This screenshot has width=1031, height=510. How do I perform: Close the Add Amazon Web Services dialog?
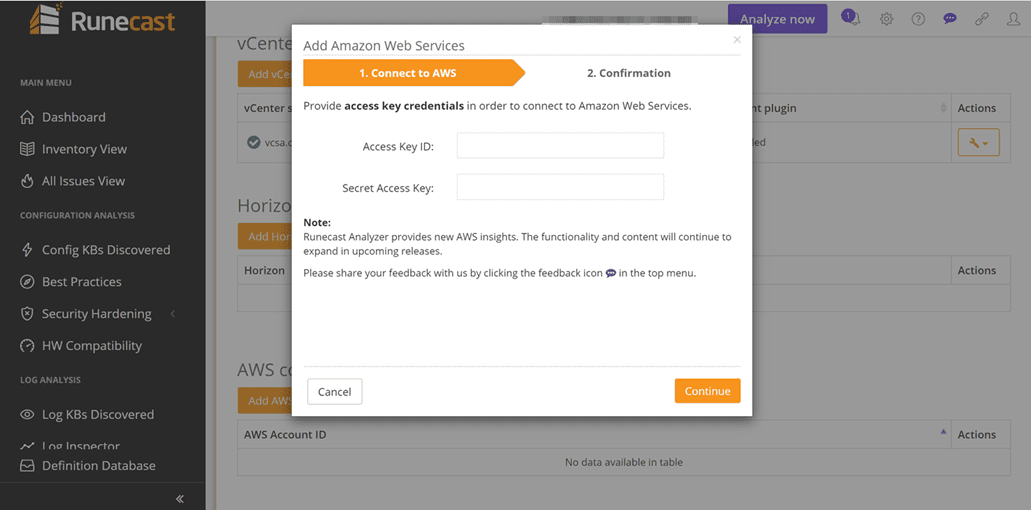[737, 39]
